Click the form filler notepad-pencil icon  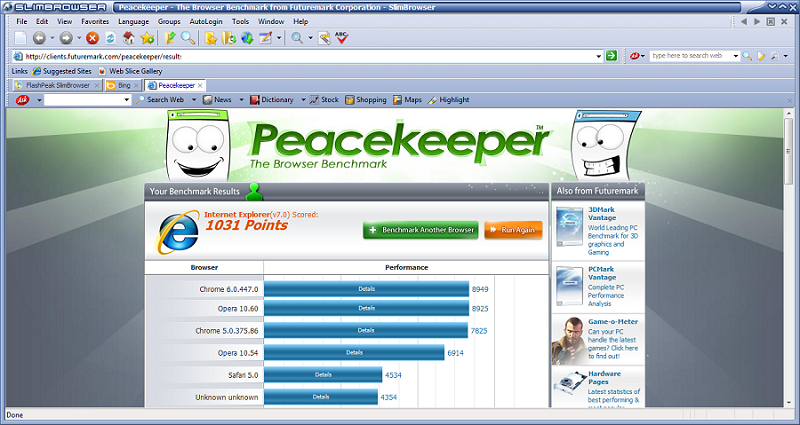(266, 38)
